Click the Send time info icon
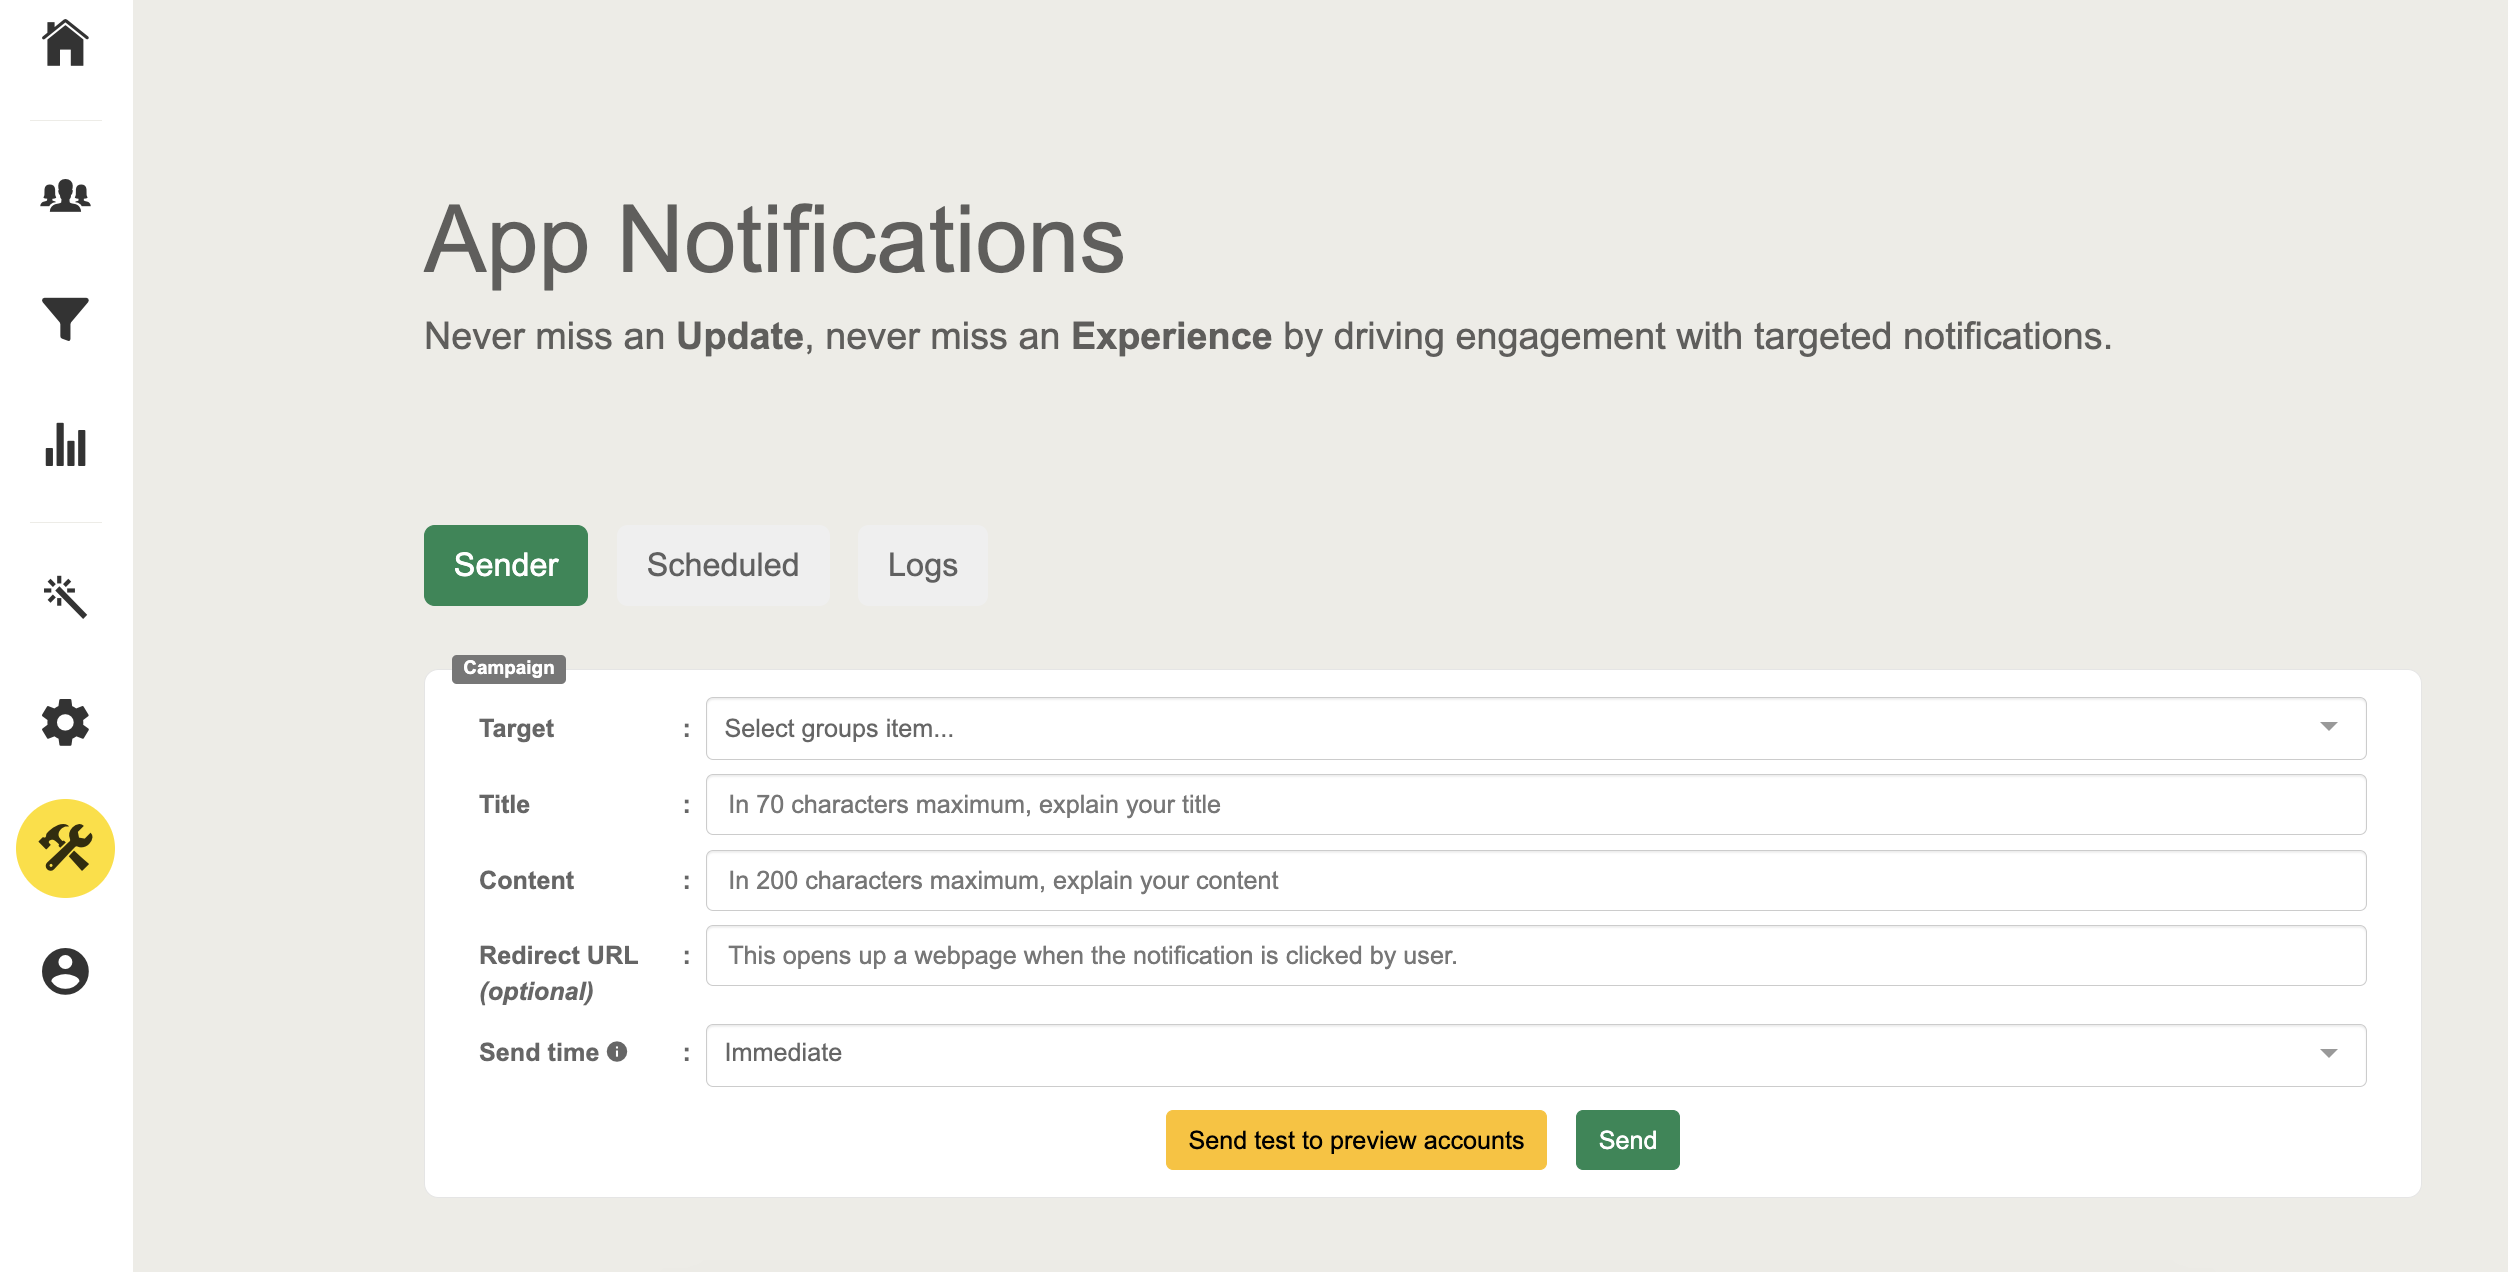This screenshot has height=1272, width=2508. pyautogui.click(x=617, y=1052)
